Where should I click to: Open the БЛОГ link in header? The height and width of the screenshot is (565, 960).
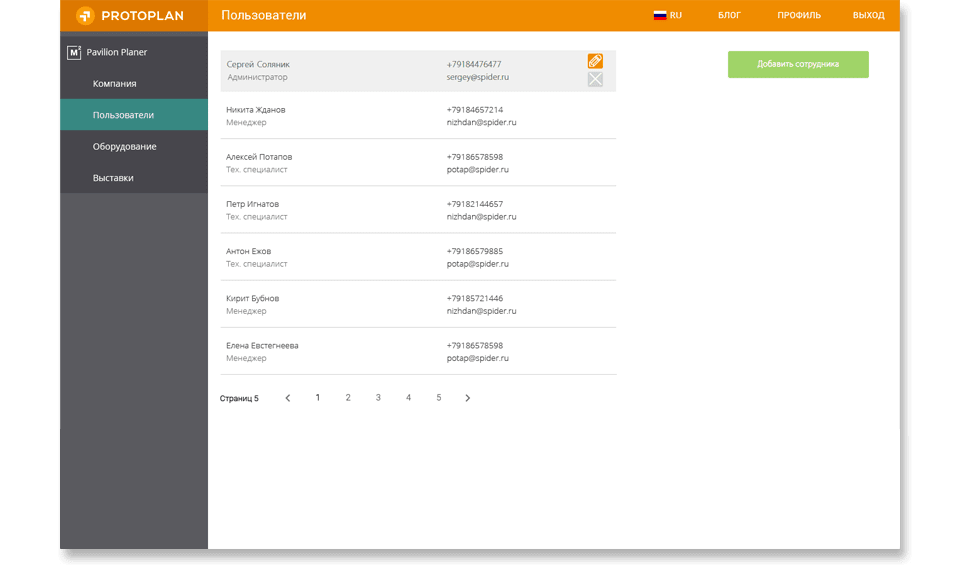[729, 15]
